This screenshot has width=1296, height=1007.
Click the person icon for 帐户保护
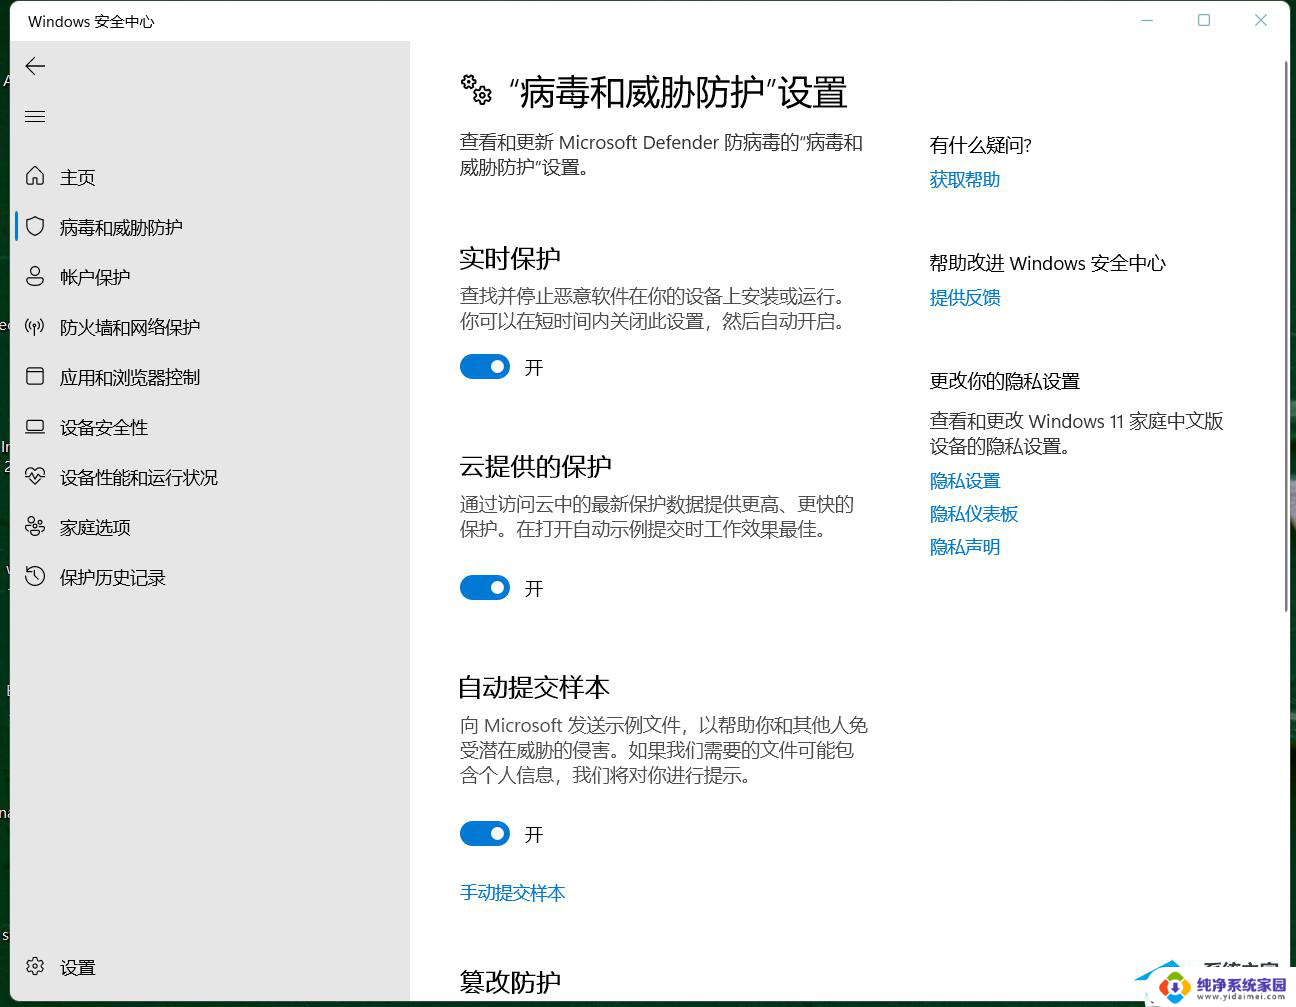click(35, 276)
